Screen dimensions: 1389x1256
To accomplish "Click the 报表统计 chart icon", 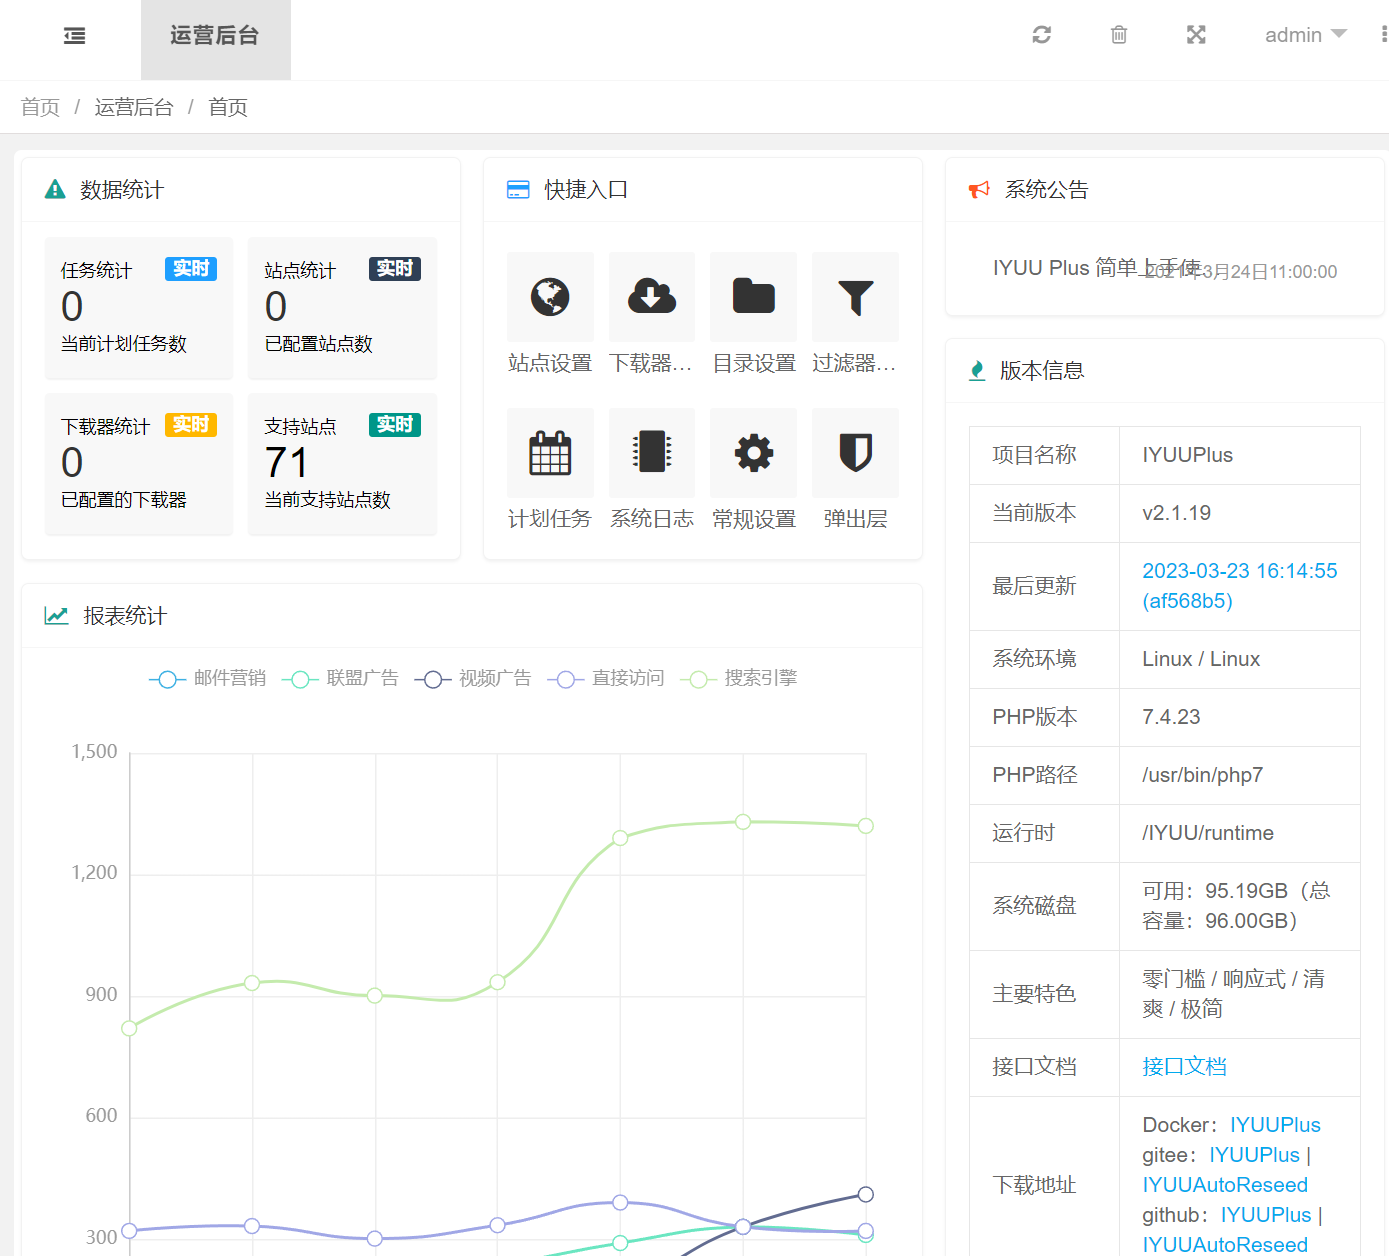I will pos(56,615).
